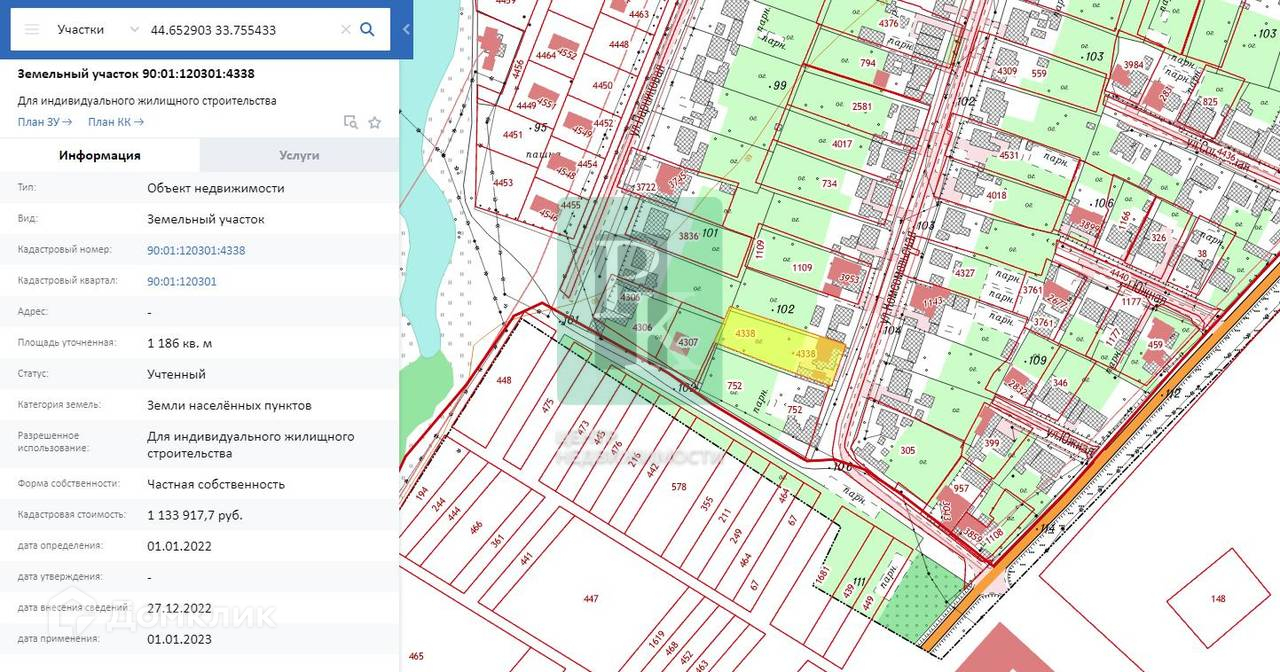Click parcel 465 on the map
The height and width of the screenshot is (672, 1280).
[x=416, y=657]
